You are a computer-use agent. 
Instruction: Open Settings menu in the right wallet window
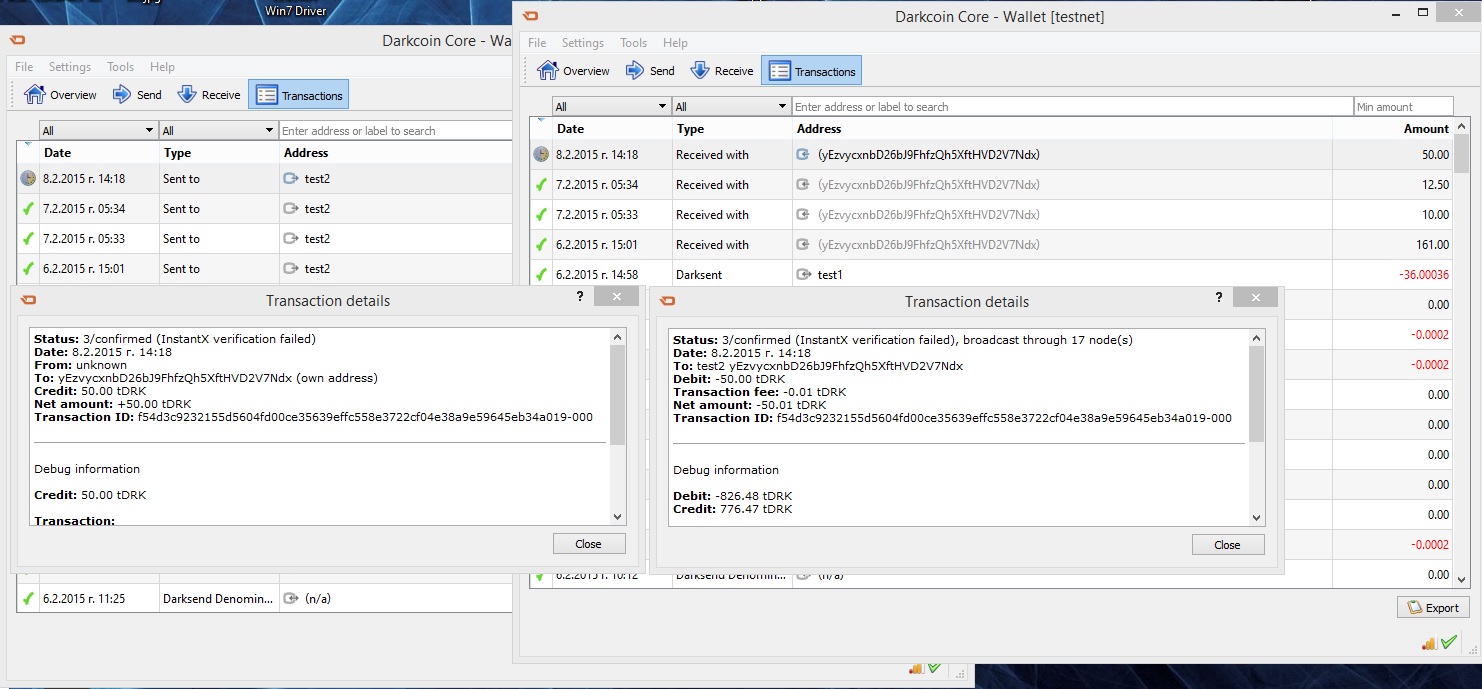click(583, 43)
